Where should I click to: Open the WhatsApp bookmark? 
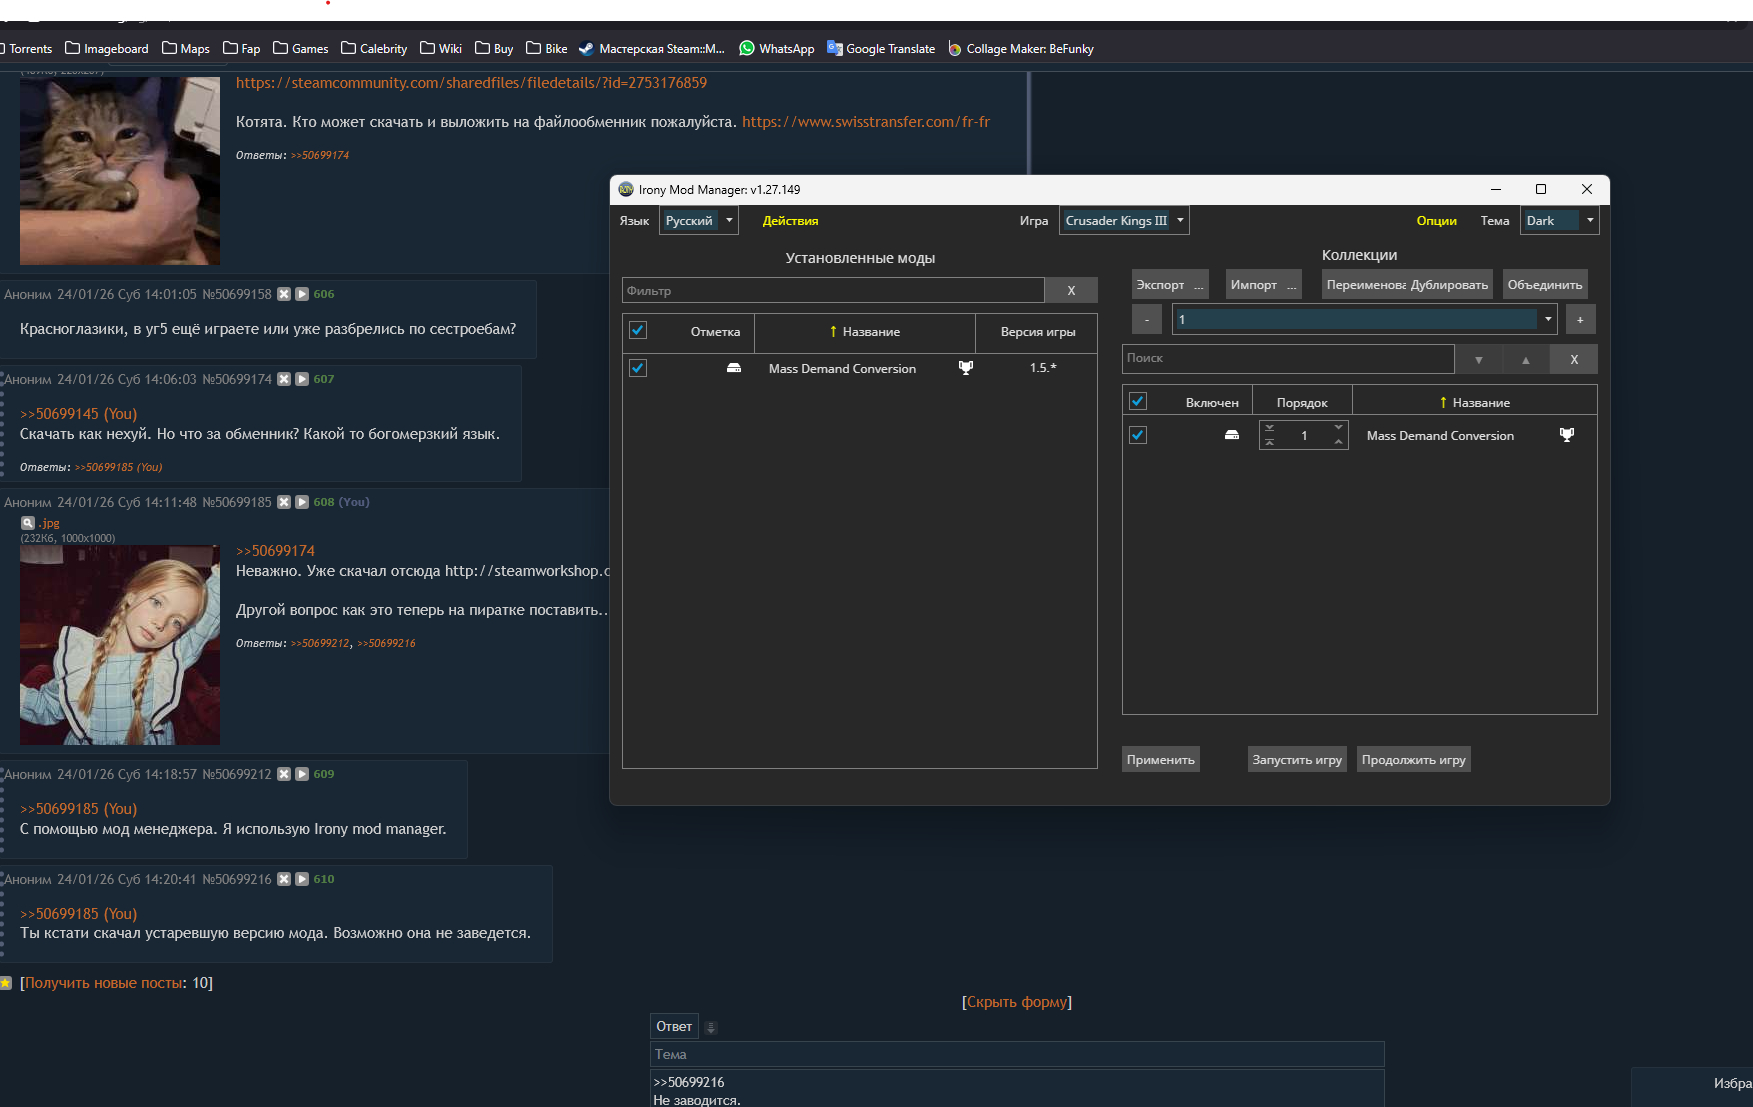tap(776, 48)
